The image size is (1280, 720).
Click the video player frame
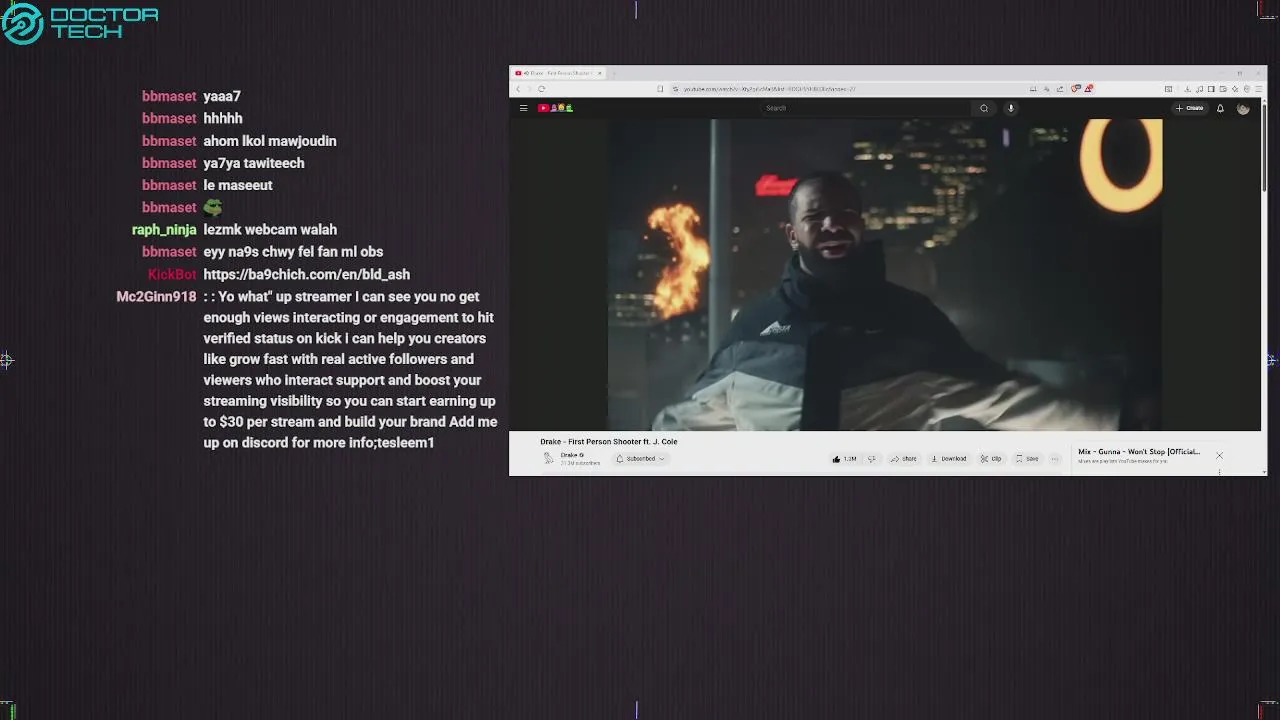click(x=885, y=275)
